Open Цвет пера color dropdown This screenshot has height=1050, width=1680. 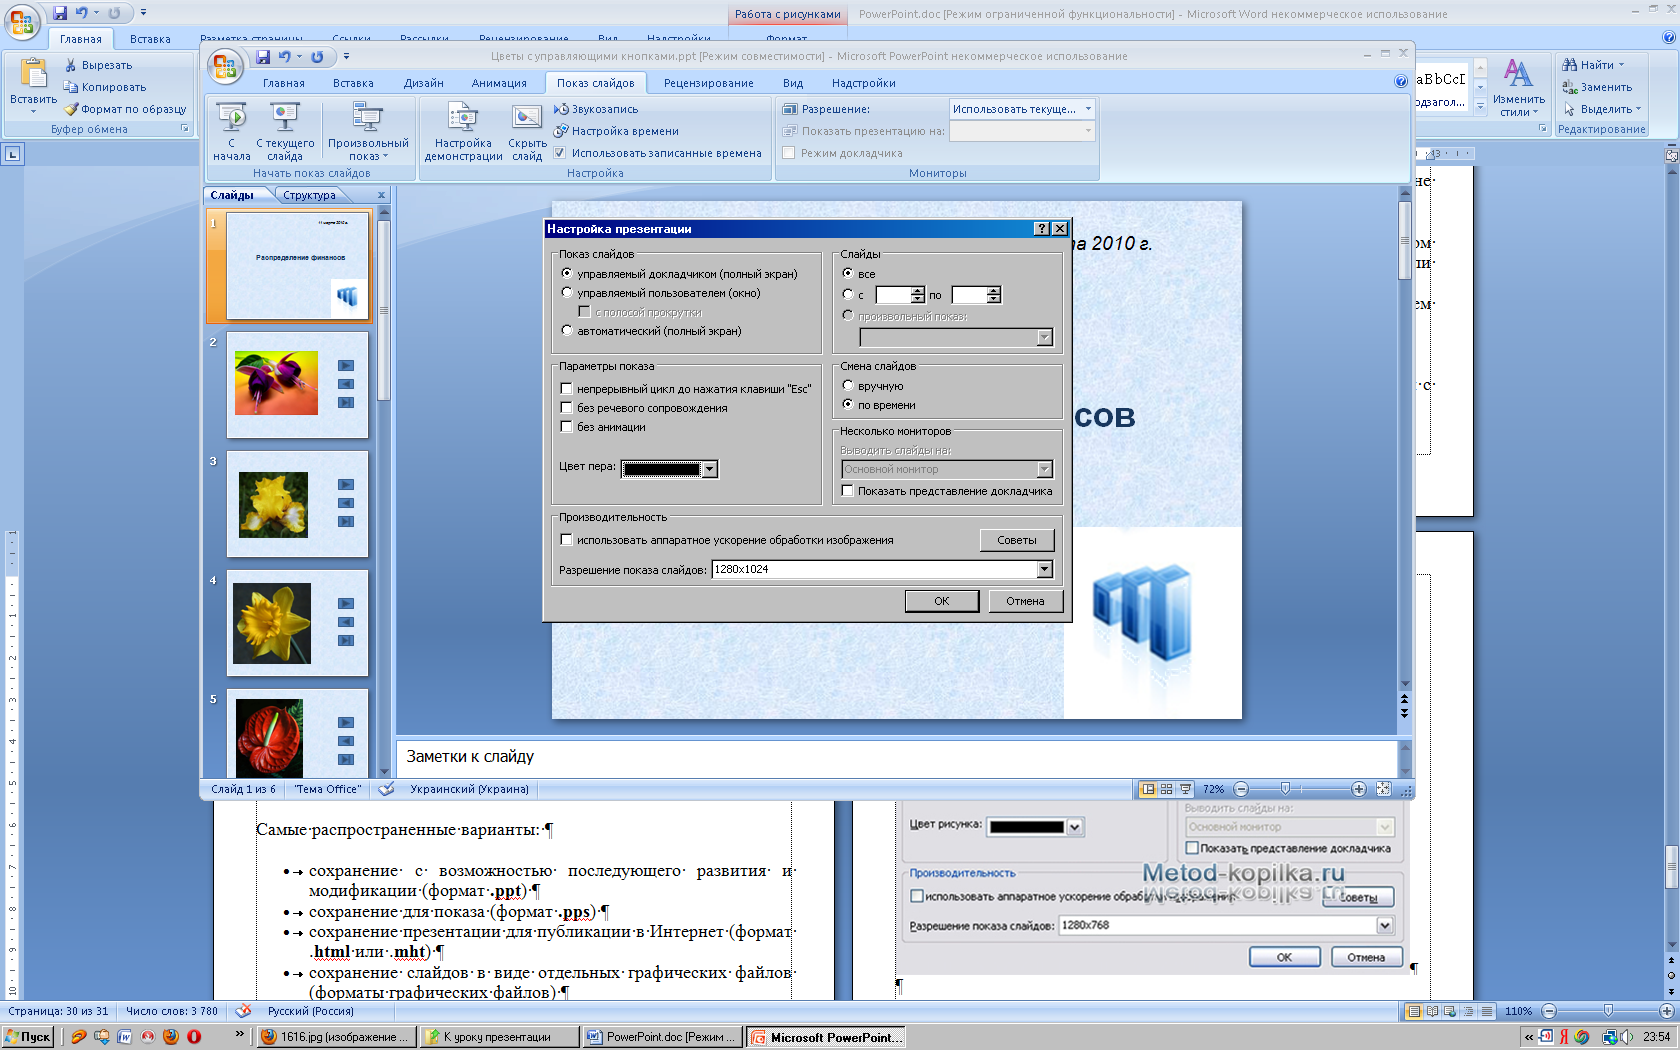pyautogui.click(x=709, y=469)
